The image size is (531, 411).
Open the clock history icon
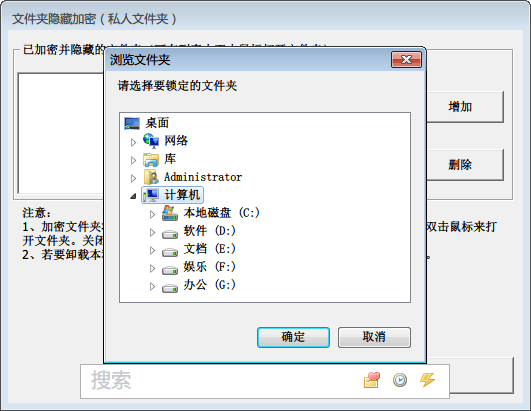coord(400,380)
